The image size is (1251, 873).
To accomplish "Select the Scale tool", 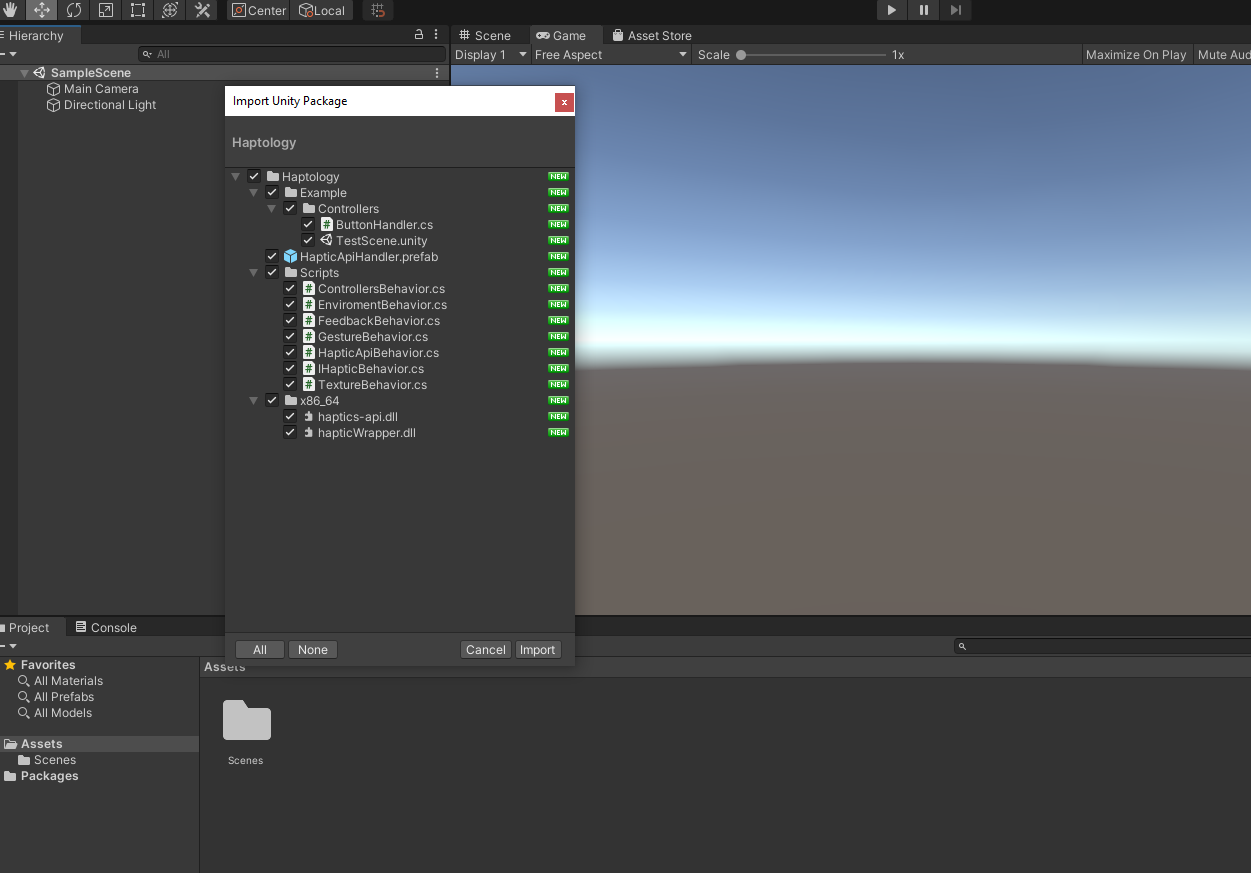I will [105, 10].
